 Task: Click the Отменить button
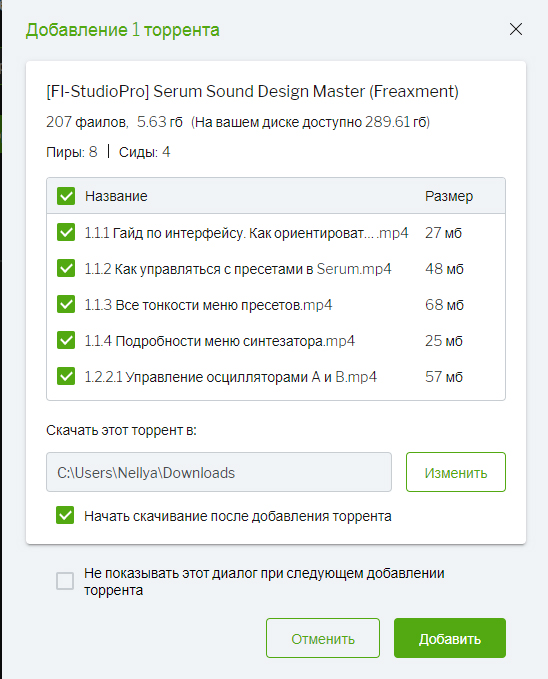tap(323, 638)
